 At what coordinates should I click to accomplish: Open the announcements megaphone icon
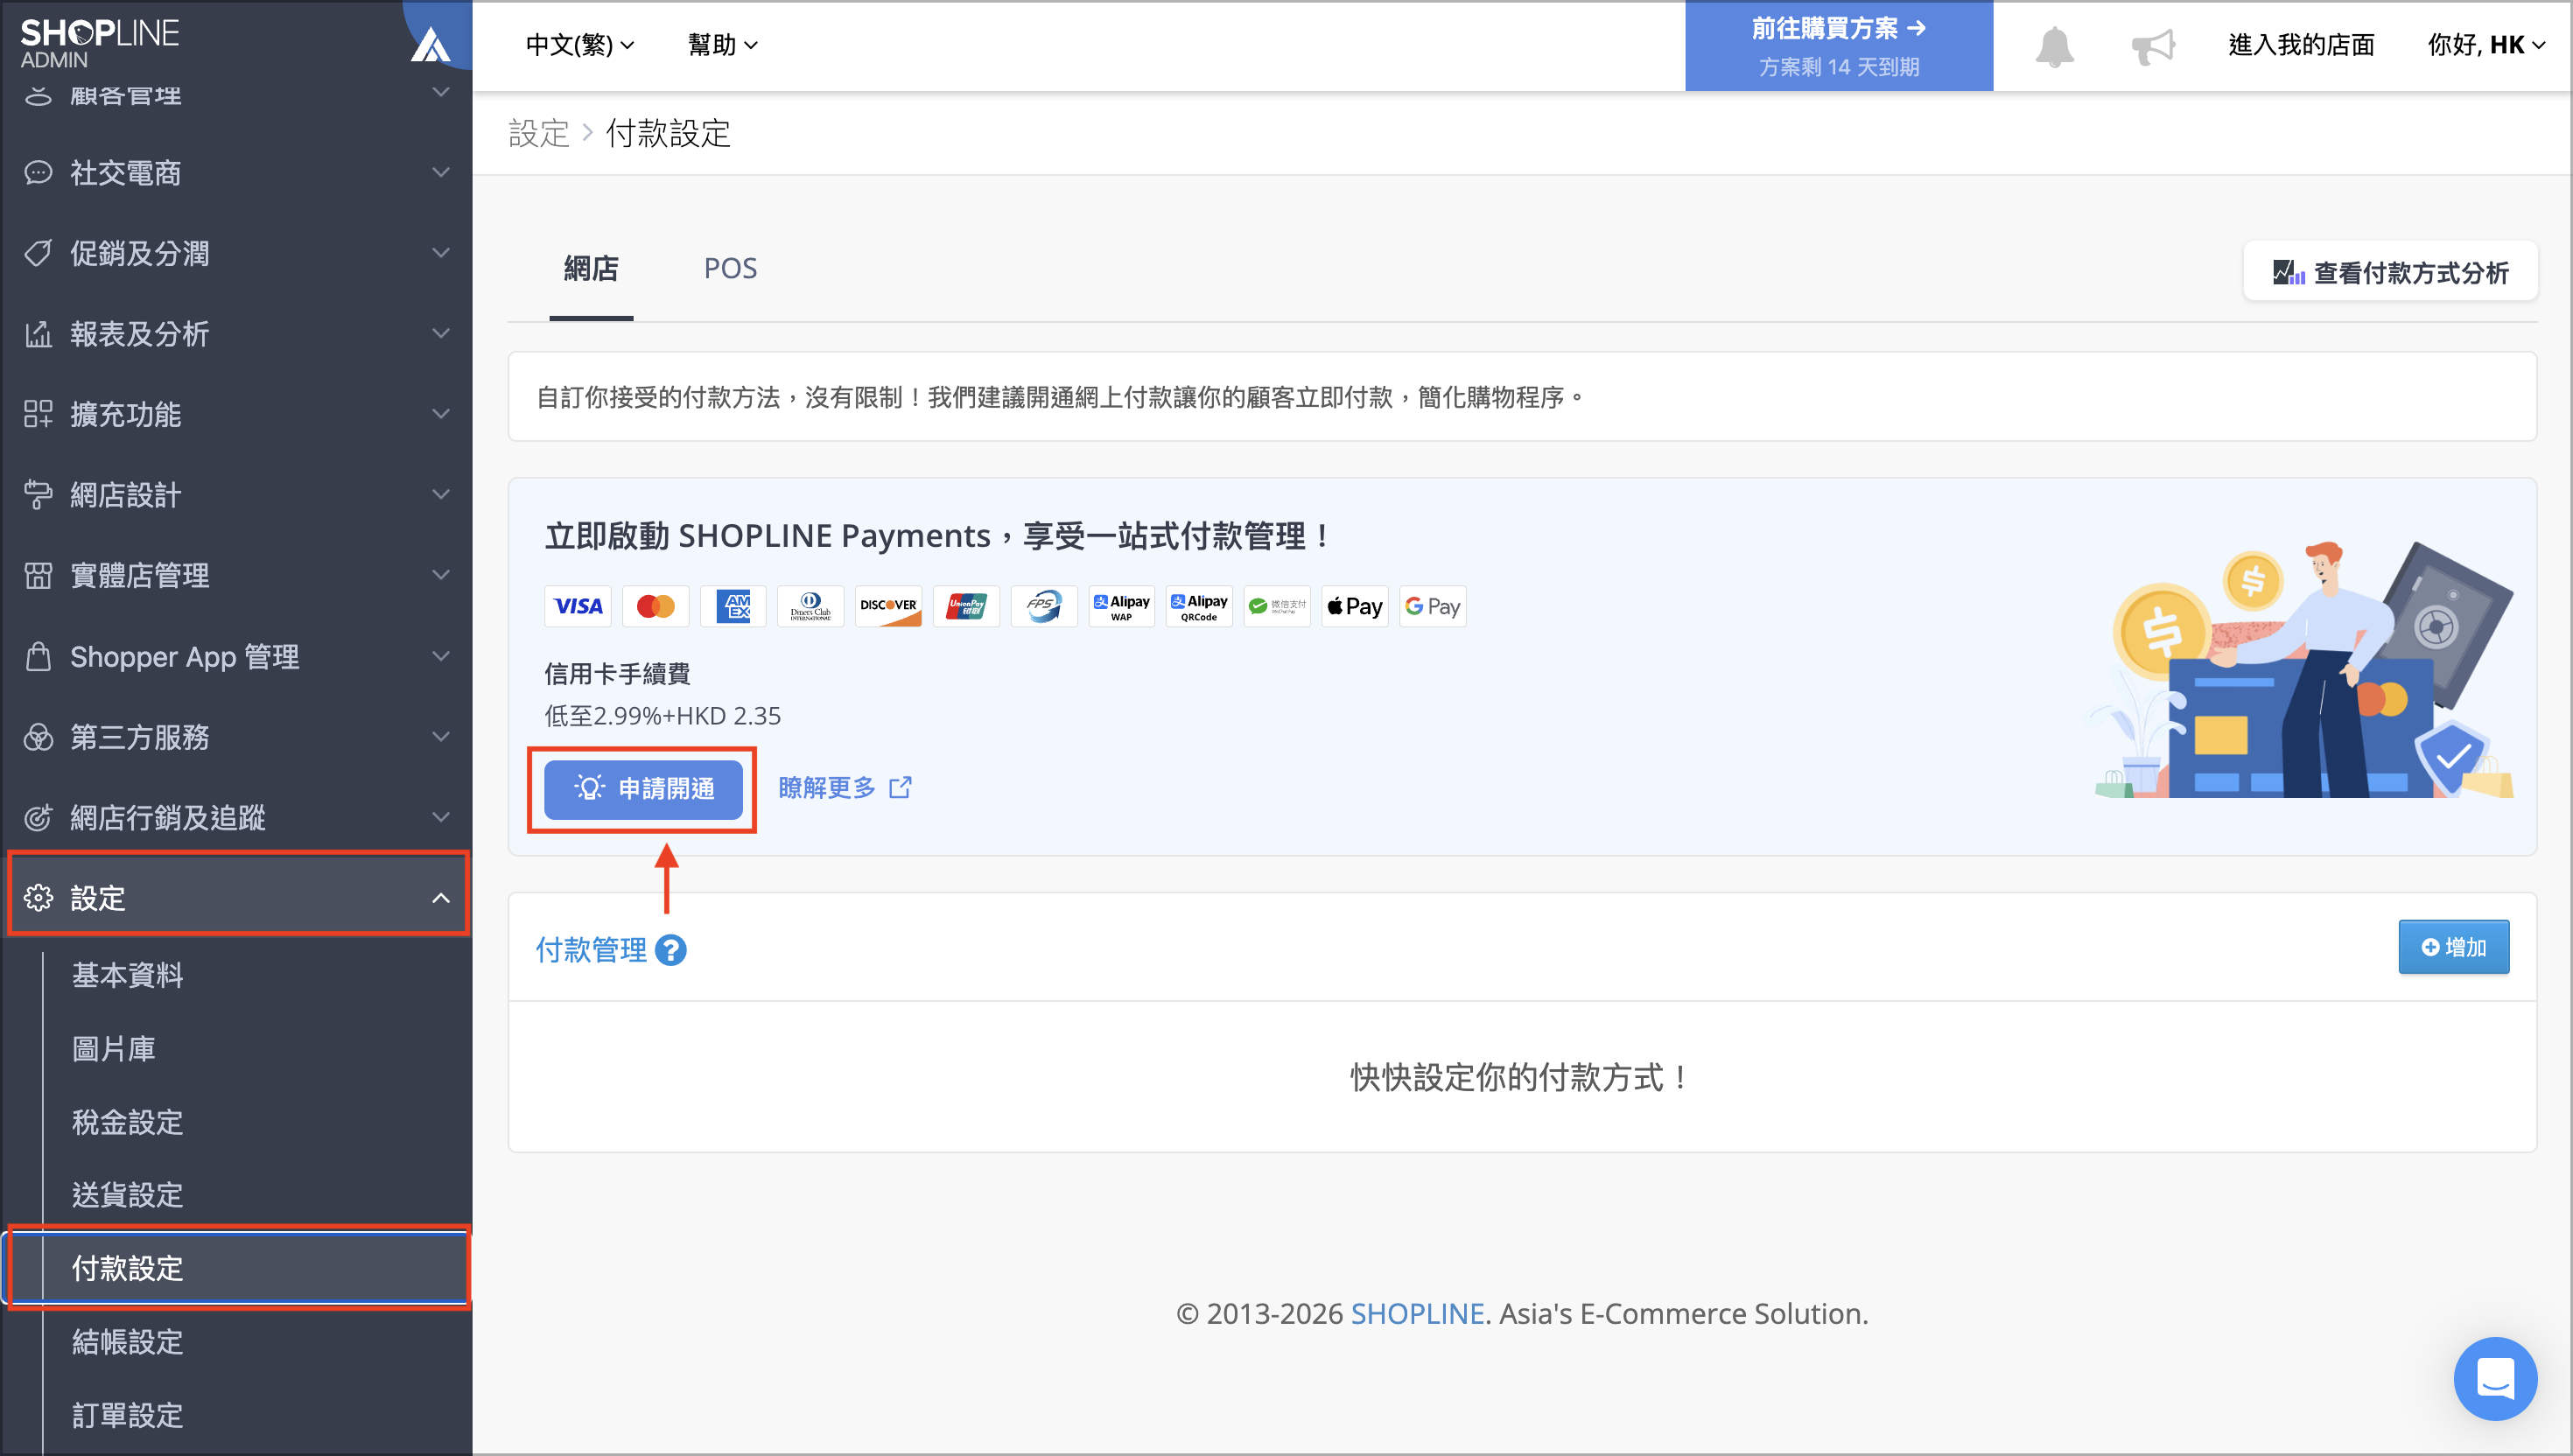2153,46
